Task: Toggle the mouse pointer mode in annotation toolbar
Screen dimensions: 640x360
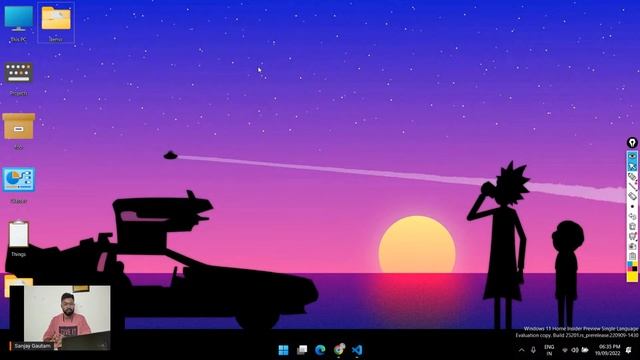Action: 632,167
